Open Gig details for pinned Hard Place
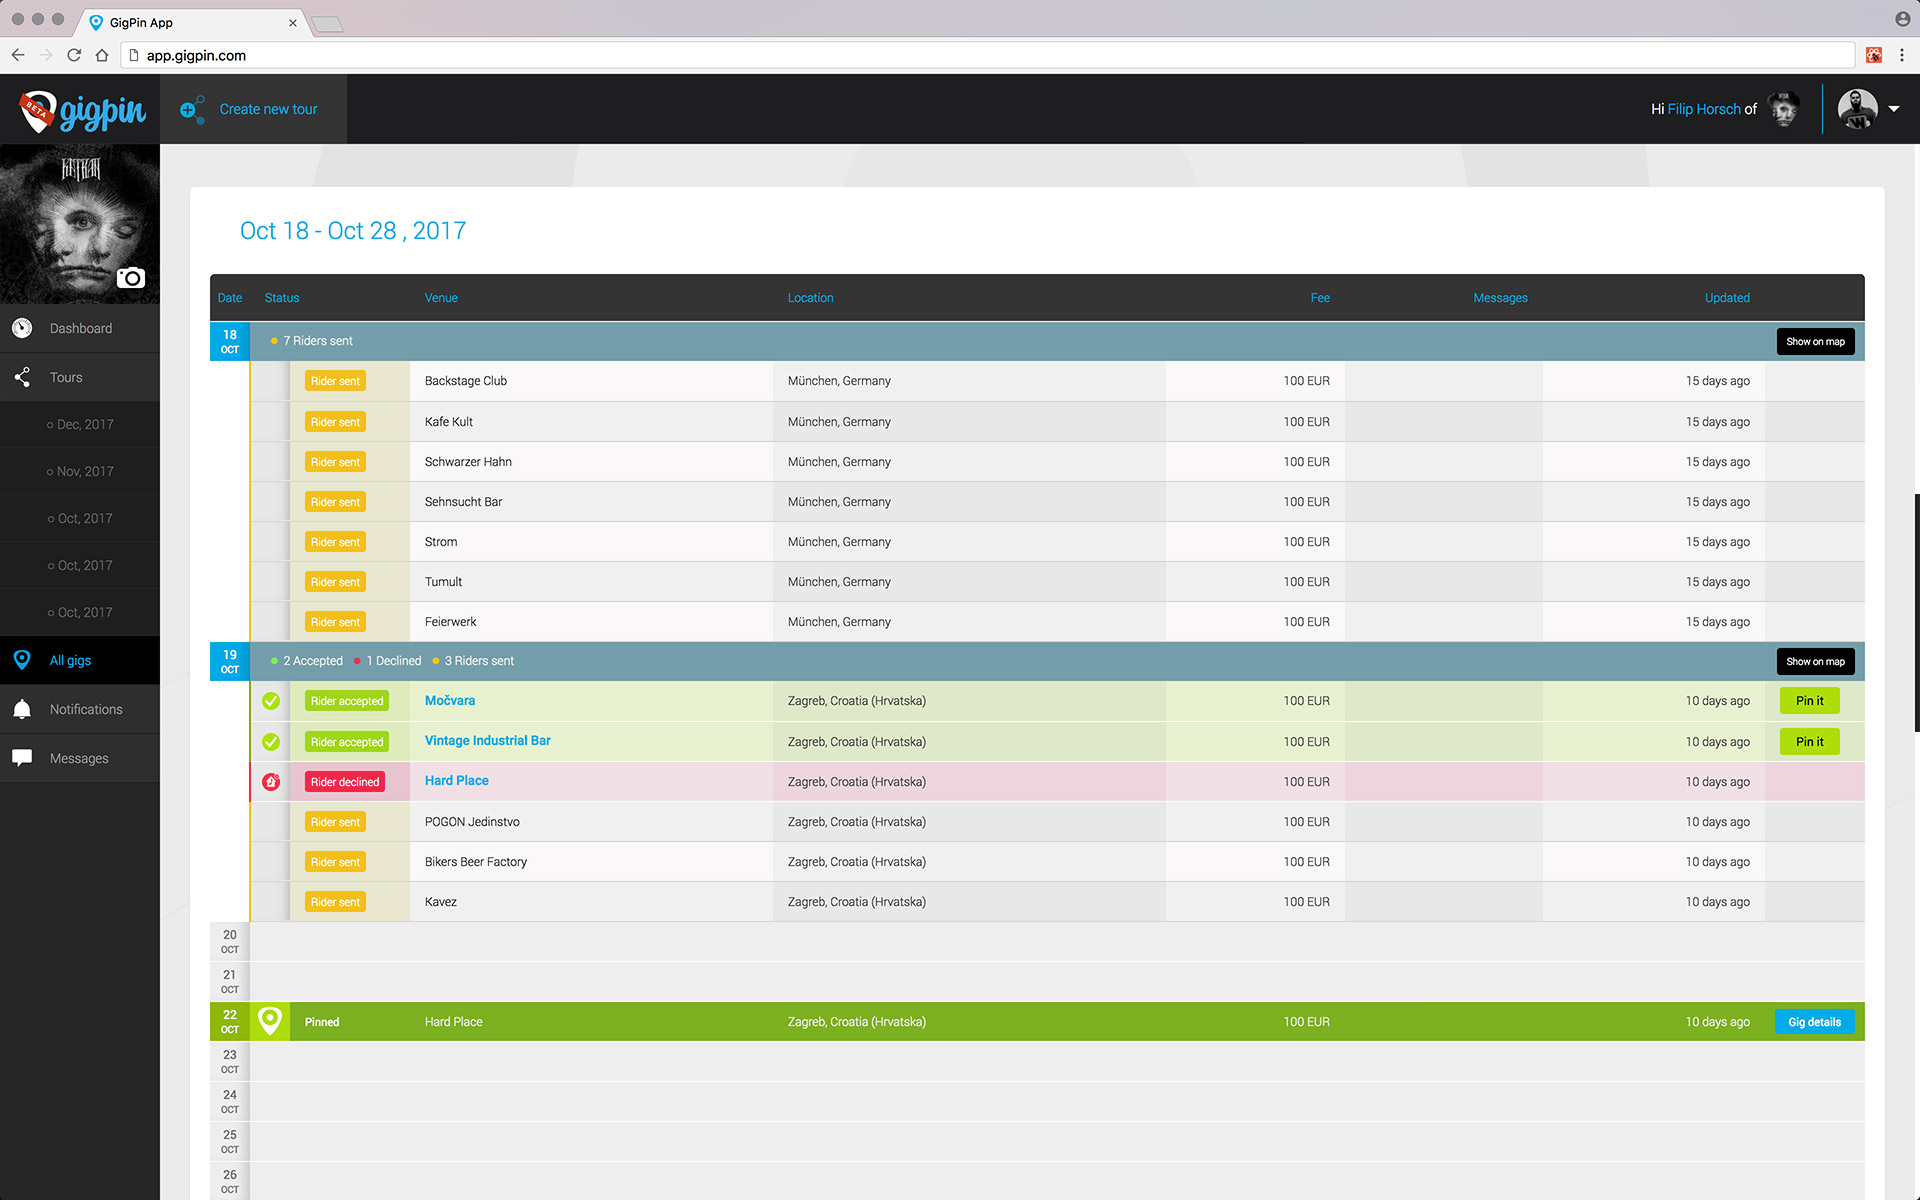This screenshot has height=1200, width=1920. click(x=1814, y=1022)
